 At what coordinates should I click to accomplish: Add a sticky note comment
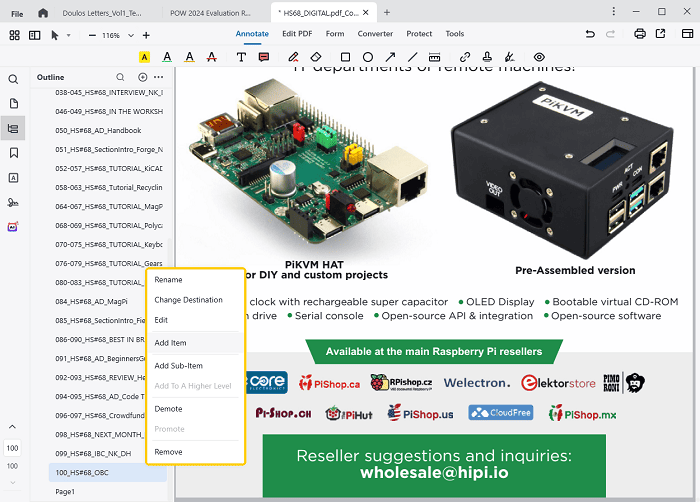click(x=264, y=57)
